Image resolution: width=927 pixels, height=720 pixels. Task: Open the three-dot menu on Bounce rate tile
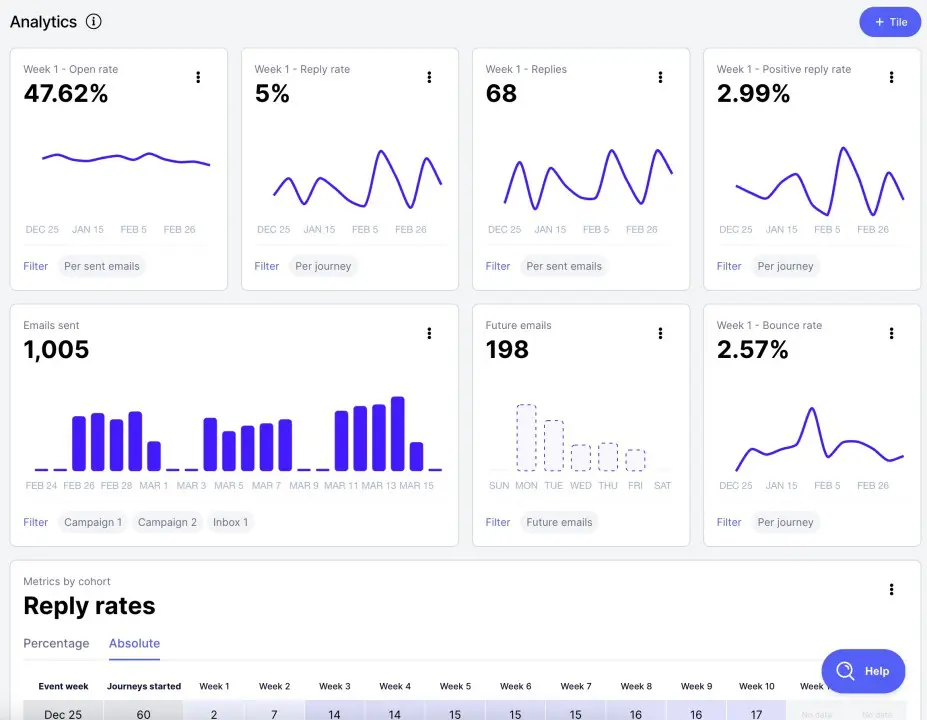[892, 333]
